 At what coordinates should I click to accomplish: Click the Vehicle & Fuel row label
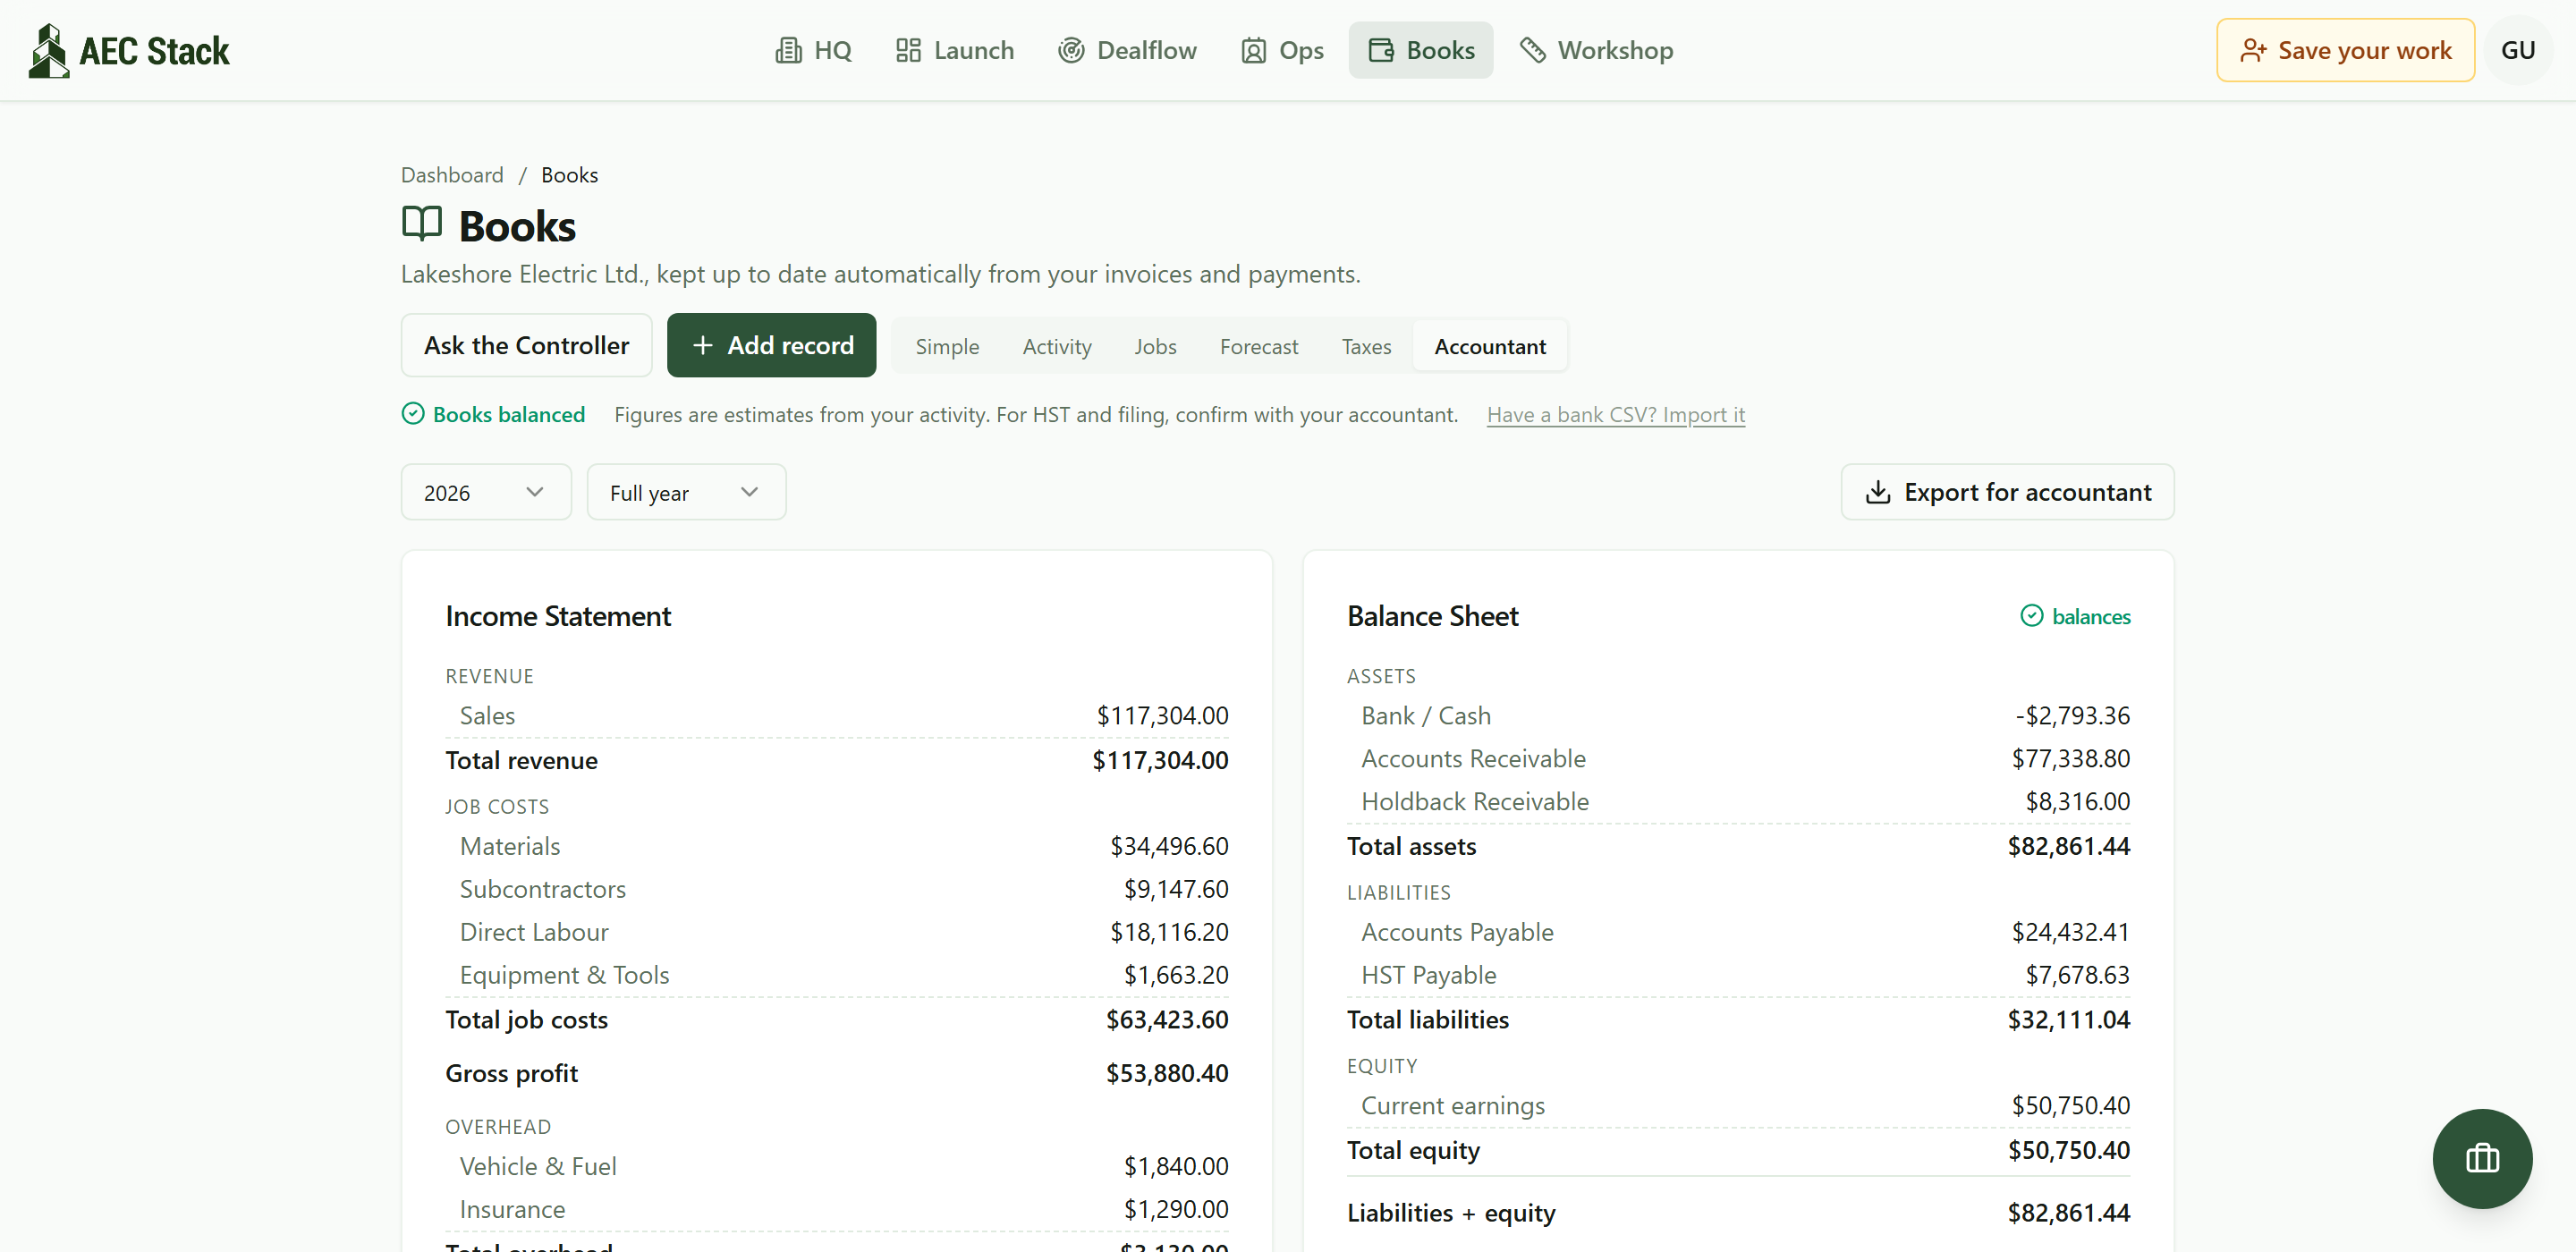click(x=538, y=1166)
